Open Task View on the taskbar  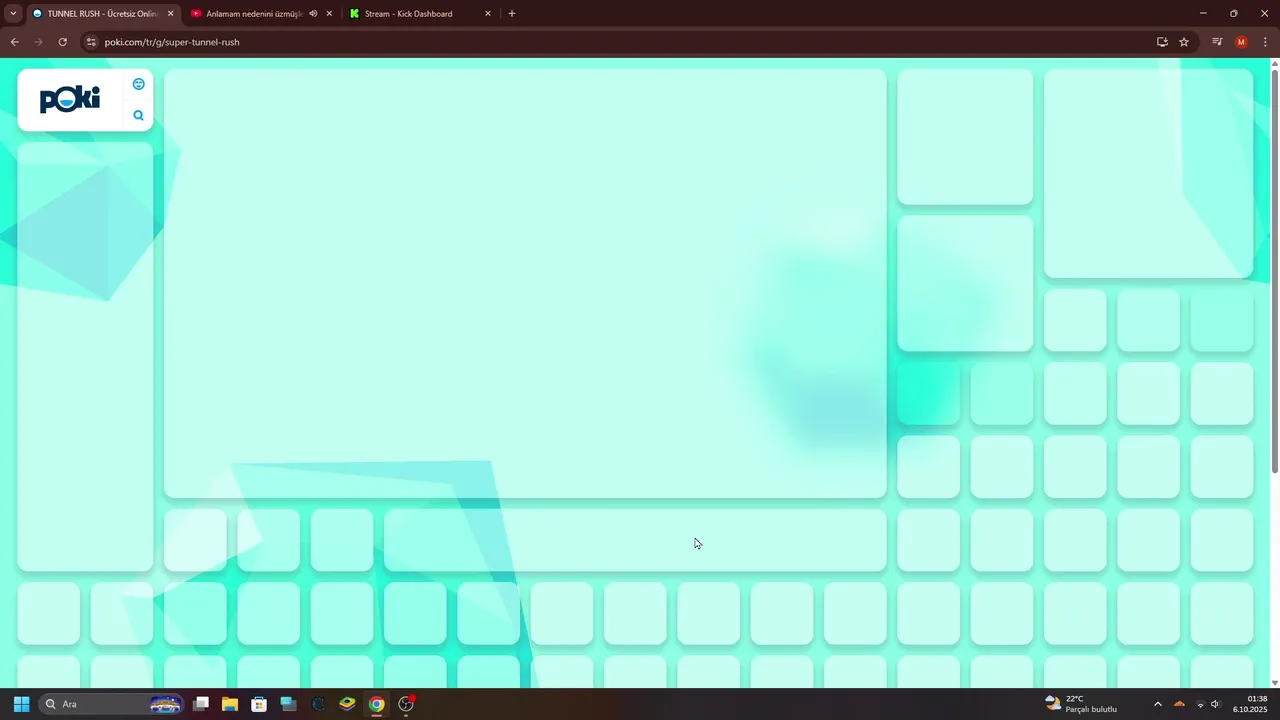201,704
